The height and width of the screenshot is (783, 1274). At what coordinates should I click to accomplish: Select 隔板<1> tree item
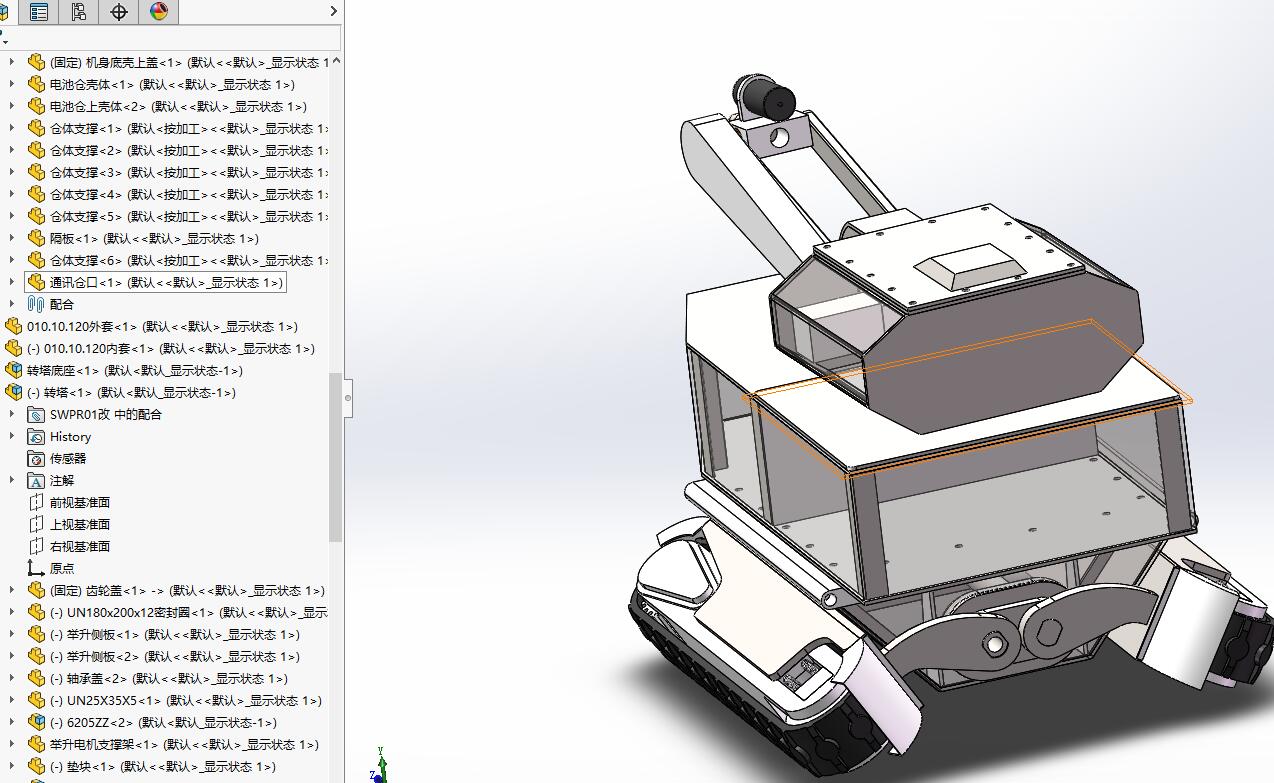click(154, 238)
